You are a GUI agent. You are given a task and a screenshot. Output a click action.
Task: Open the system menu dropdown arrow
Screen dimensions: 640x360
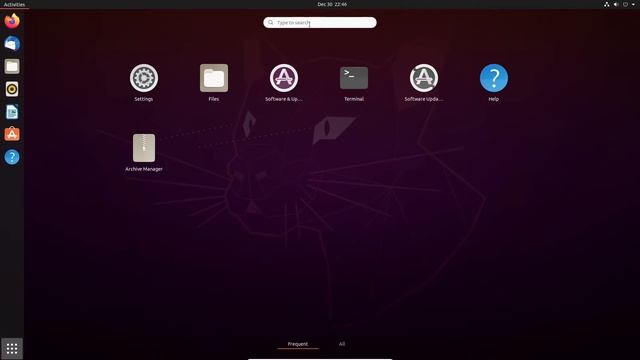coord(633,4)
